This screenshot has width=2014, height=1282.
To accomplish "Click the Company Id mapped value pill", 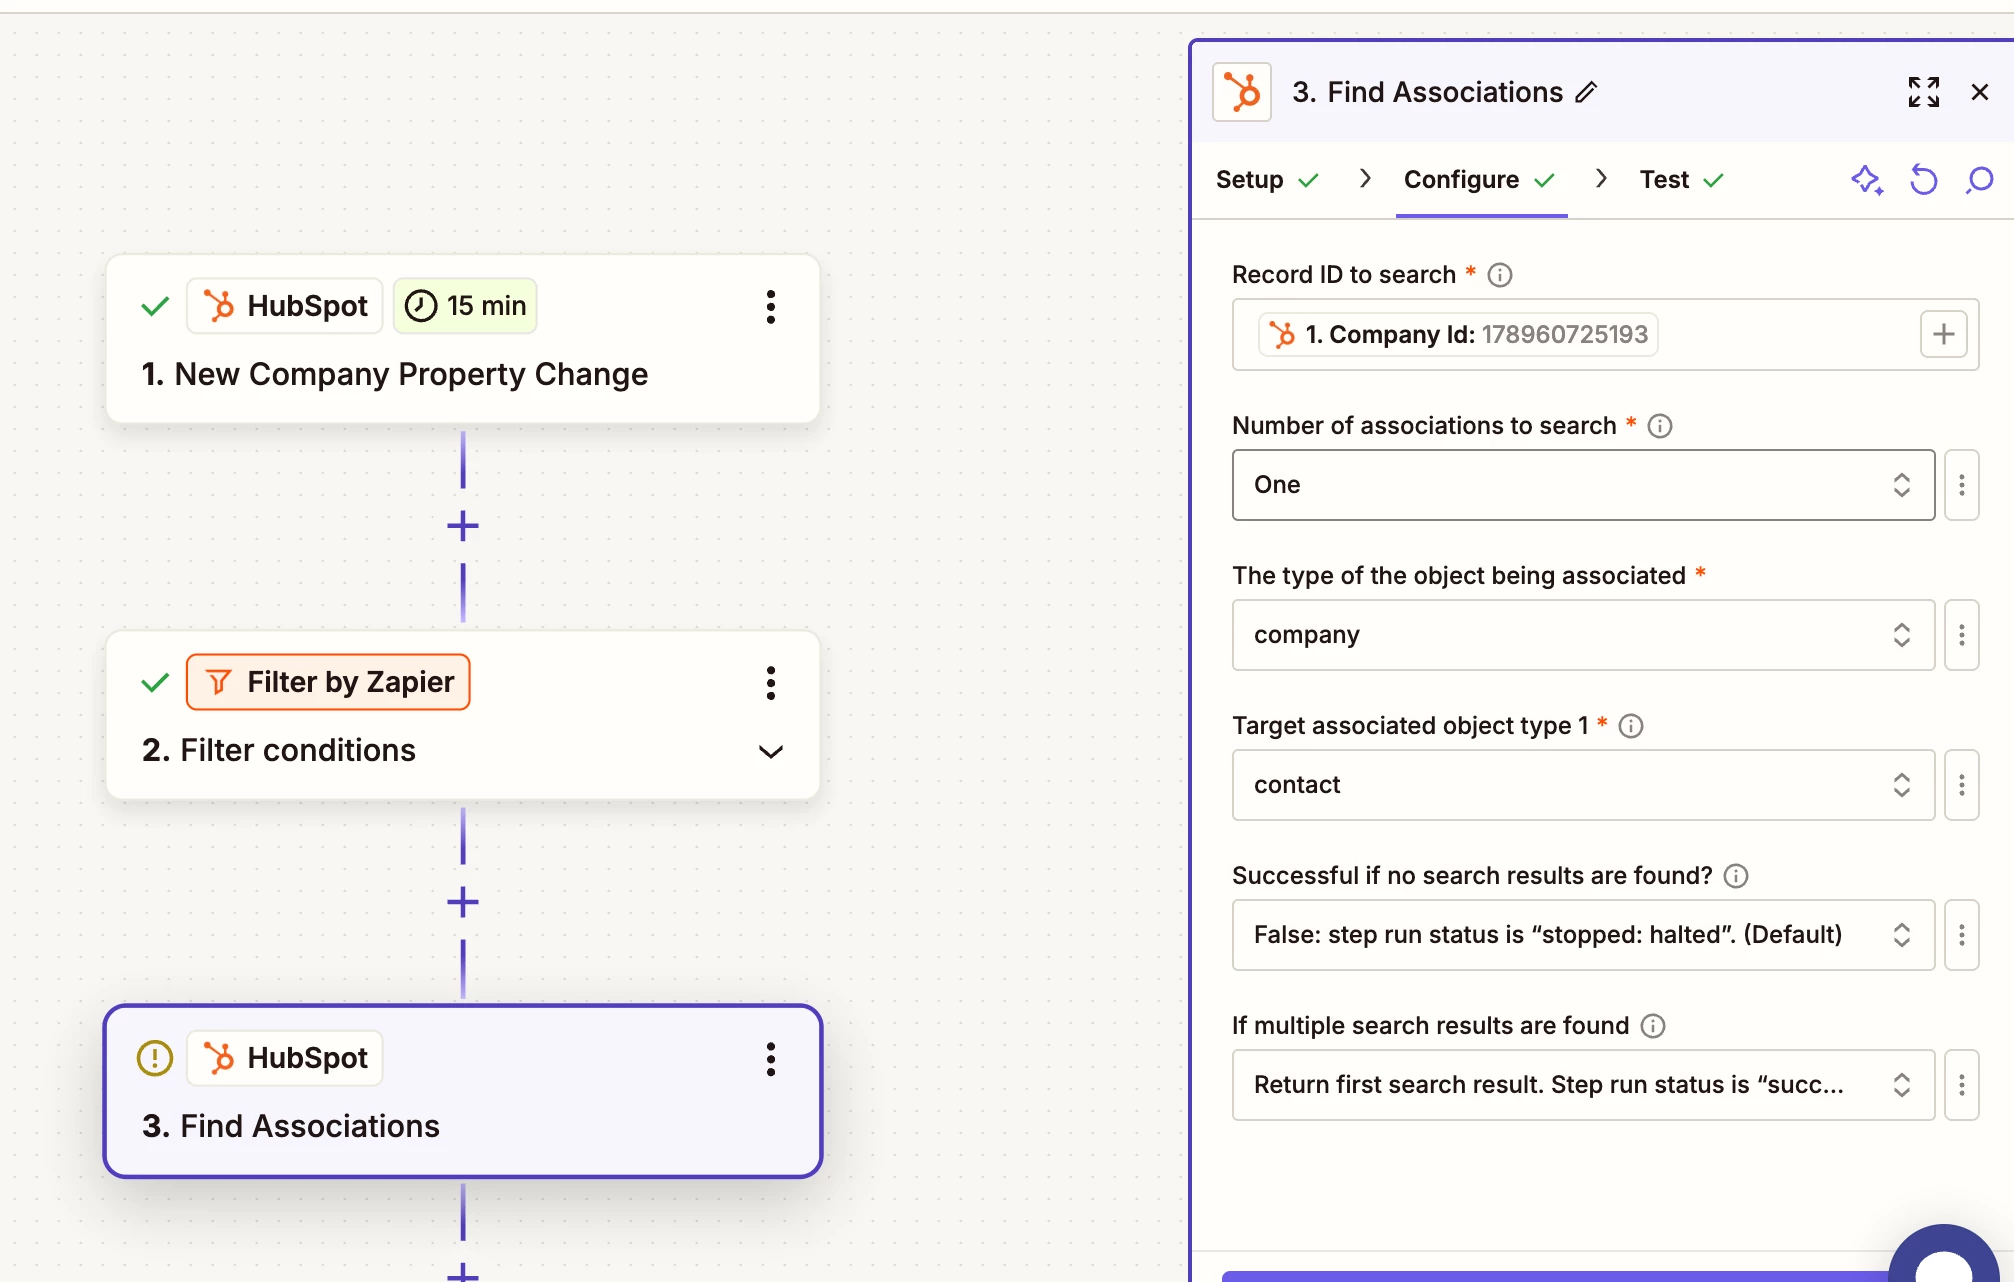I will [x=1458, y=334].
